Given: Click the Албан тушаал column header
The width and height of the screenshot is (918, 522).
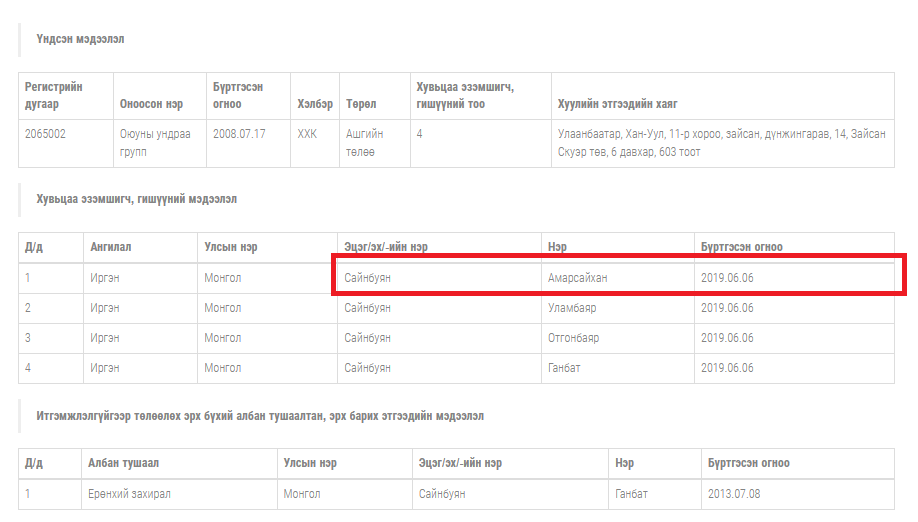Looking at the screenshot, I should [123, 463].
